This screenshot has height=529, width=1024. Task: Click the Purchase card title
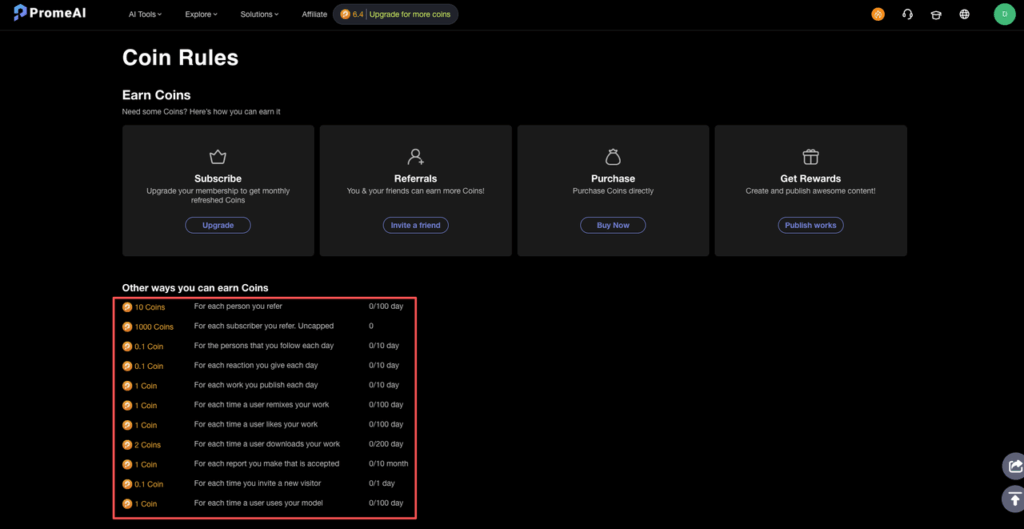coord(613,178)
